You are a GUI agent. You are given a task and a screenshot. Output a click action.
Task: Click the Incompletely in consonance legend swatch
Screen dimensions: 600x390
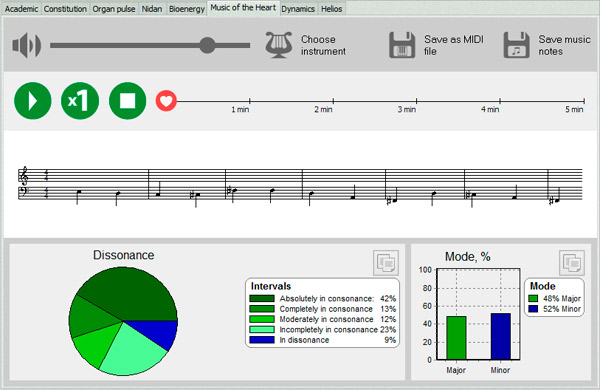(x=262, y=330)
